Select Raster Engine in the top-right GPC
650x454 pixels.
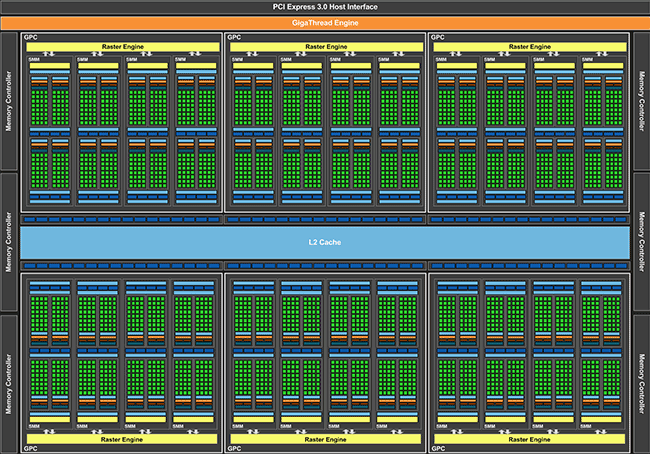pyautogui.click(x=529, y=46)
